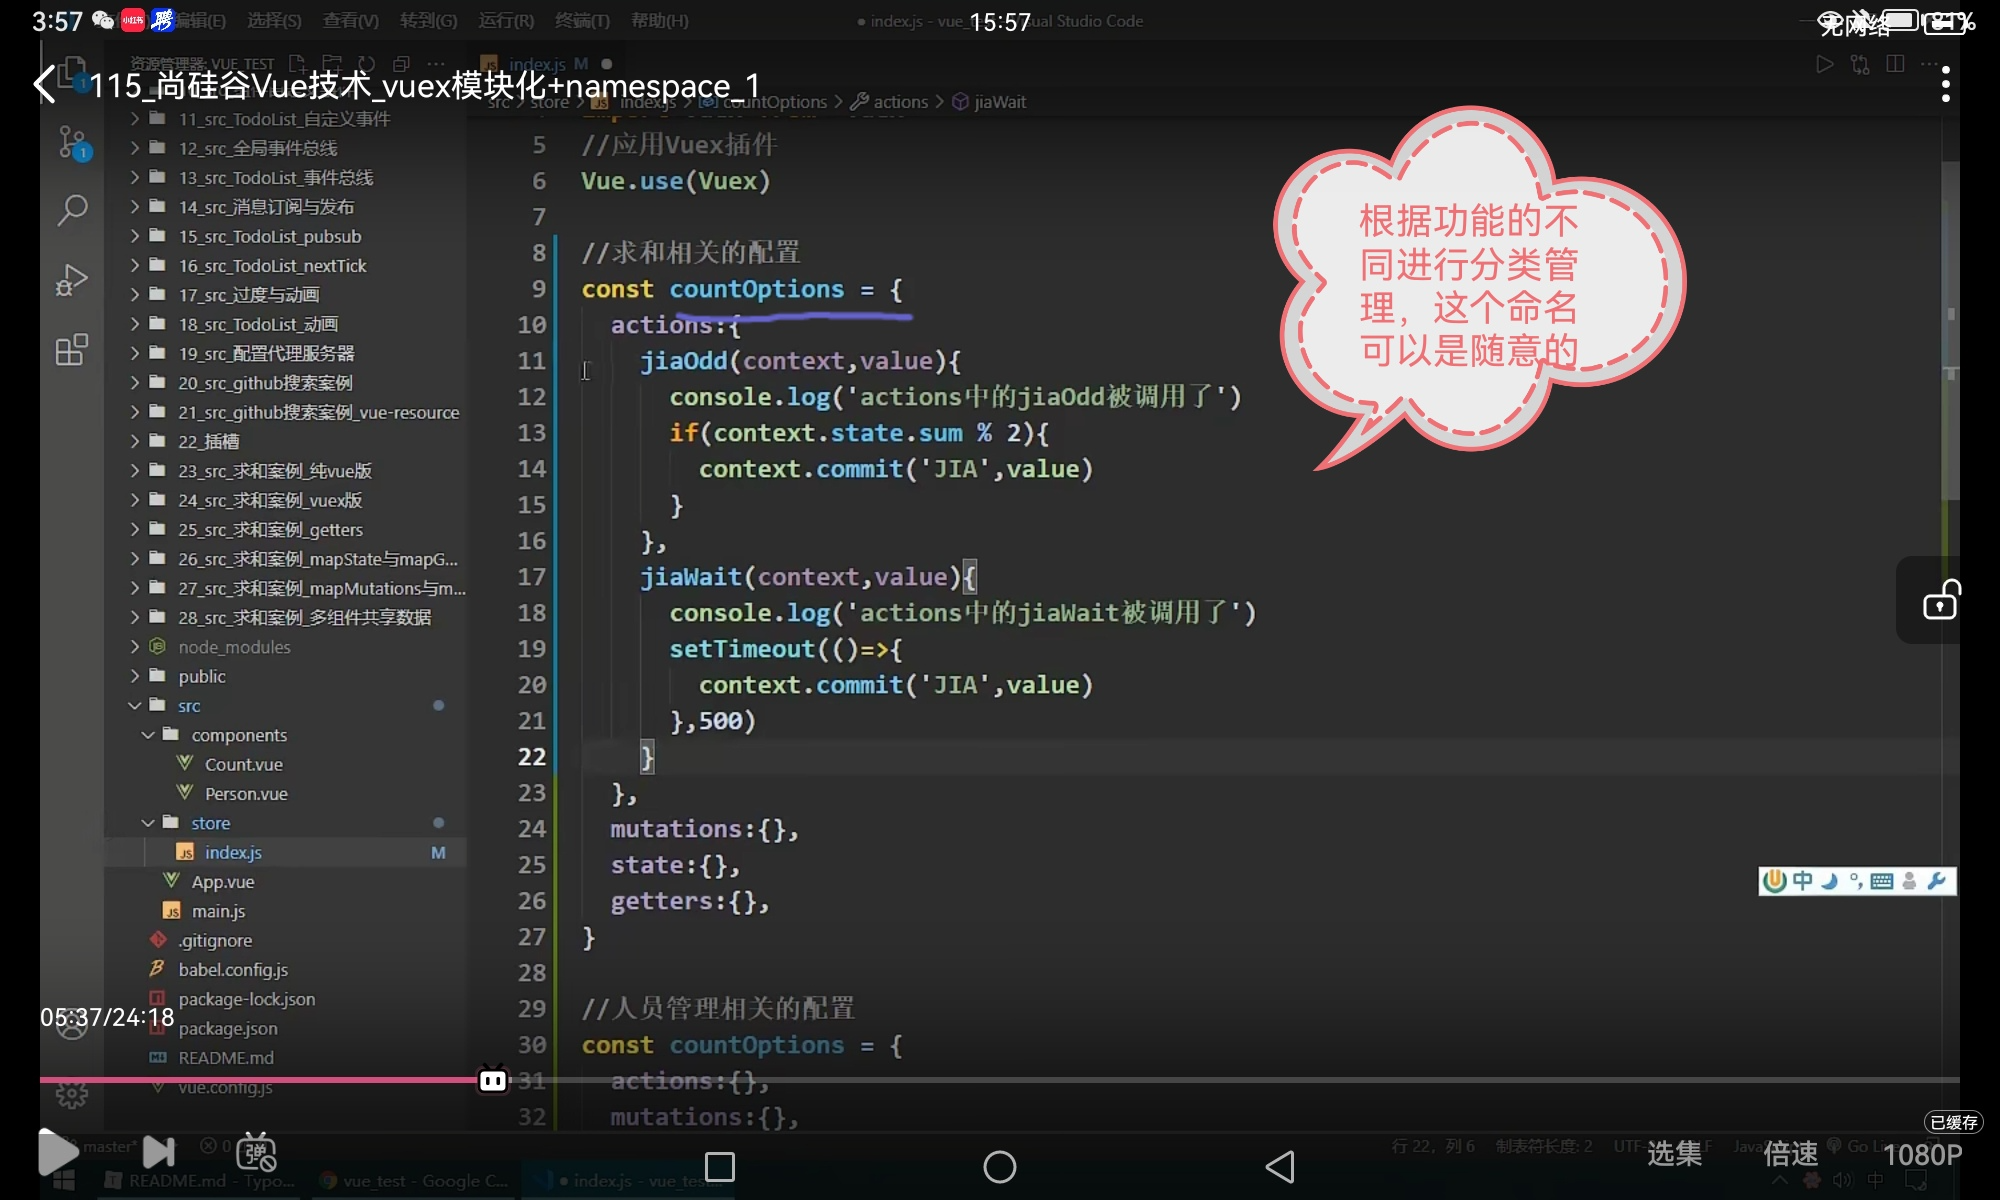Open Count.vue file in explorer
The image size is (2000, 1200).
(243, 764)
